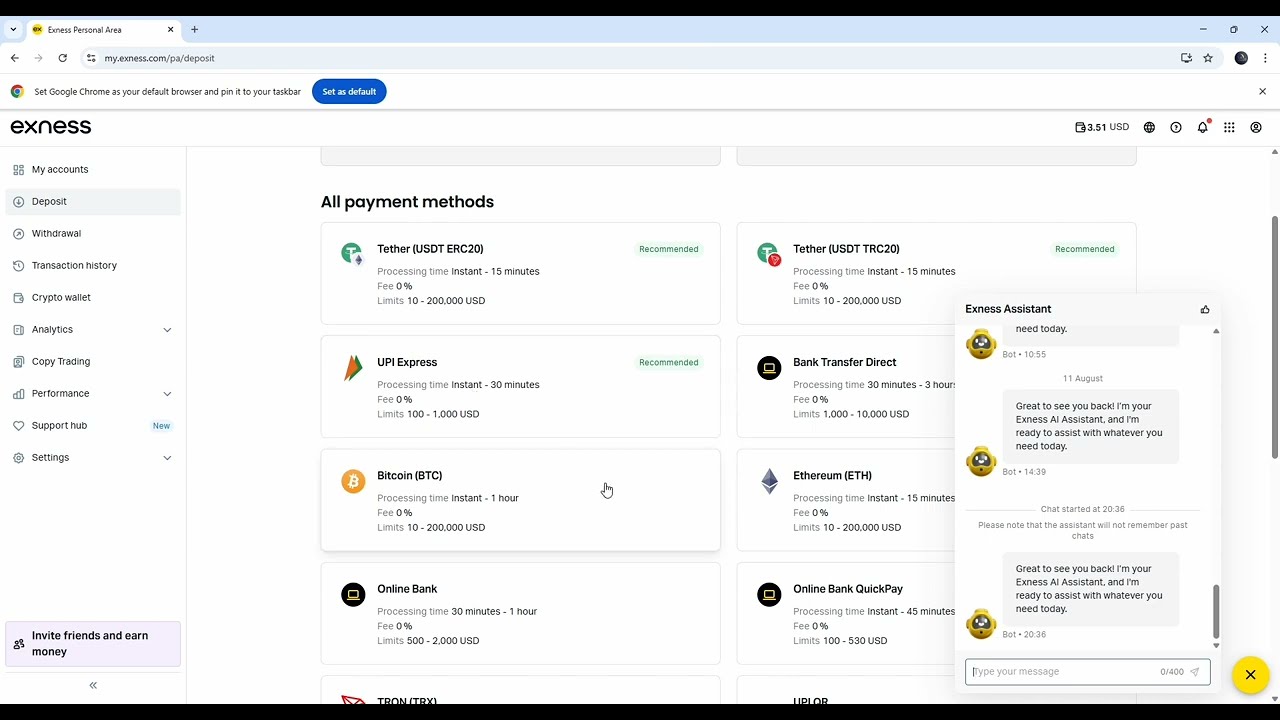Choose the Bitcoin (BTC) payment method
This screenshot has width=1280, height=720.
click(x=520, y=500)
